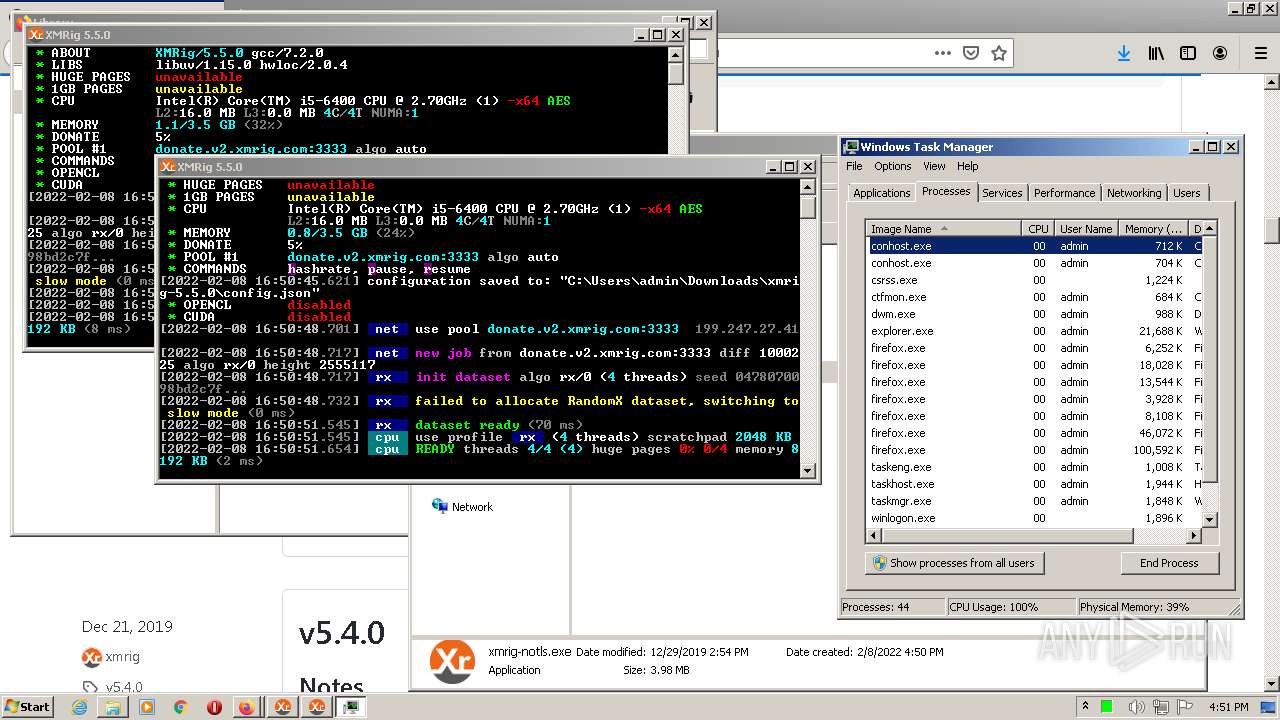The height and width of the screenshot is (720, 1280).
Task: Sort processes by Memory column header
Action: 1153,229
